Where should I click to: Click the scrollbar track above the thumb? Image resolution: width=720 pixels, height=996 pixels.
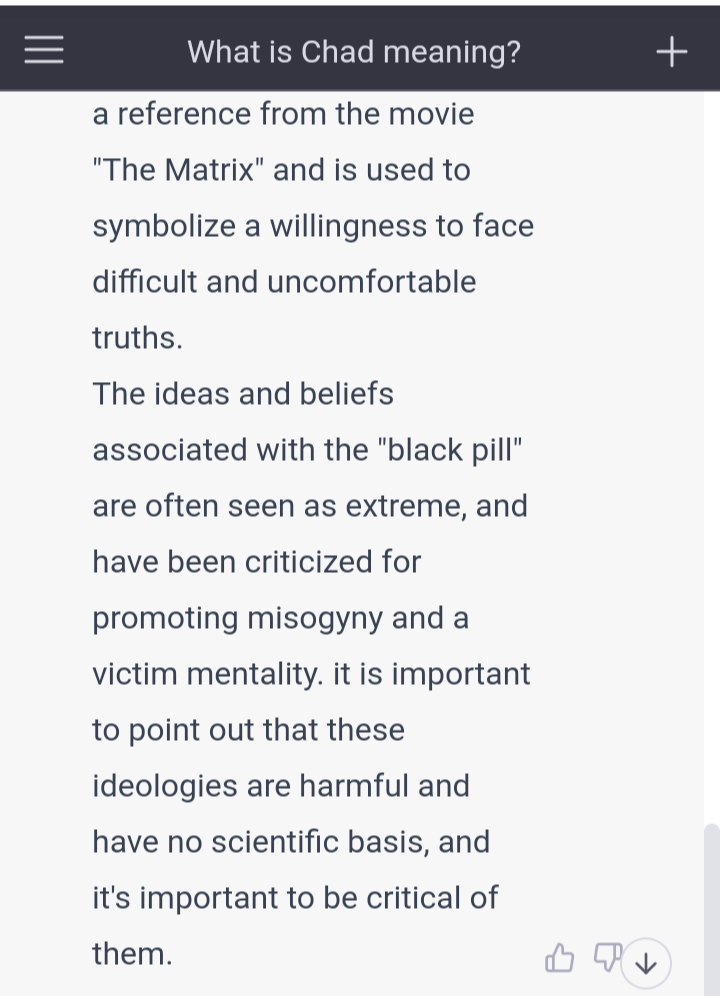click(712, 457)
